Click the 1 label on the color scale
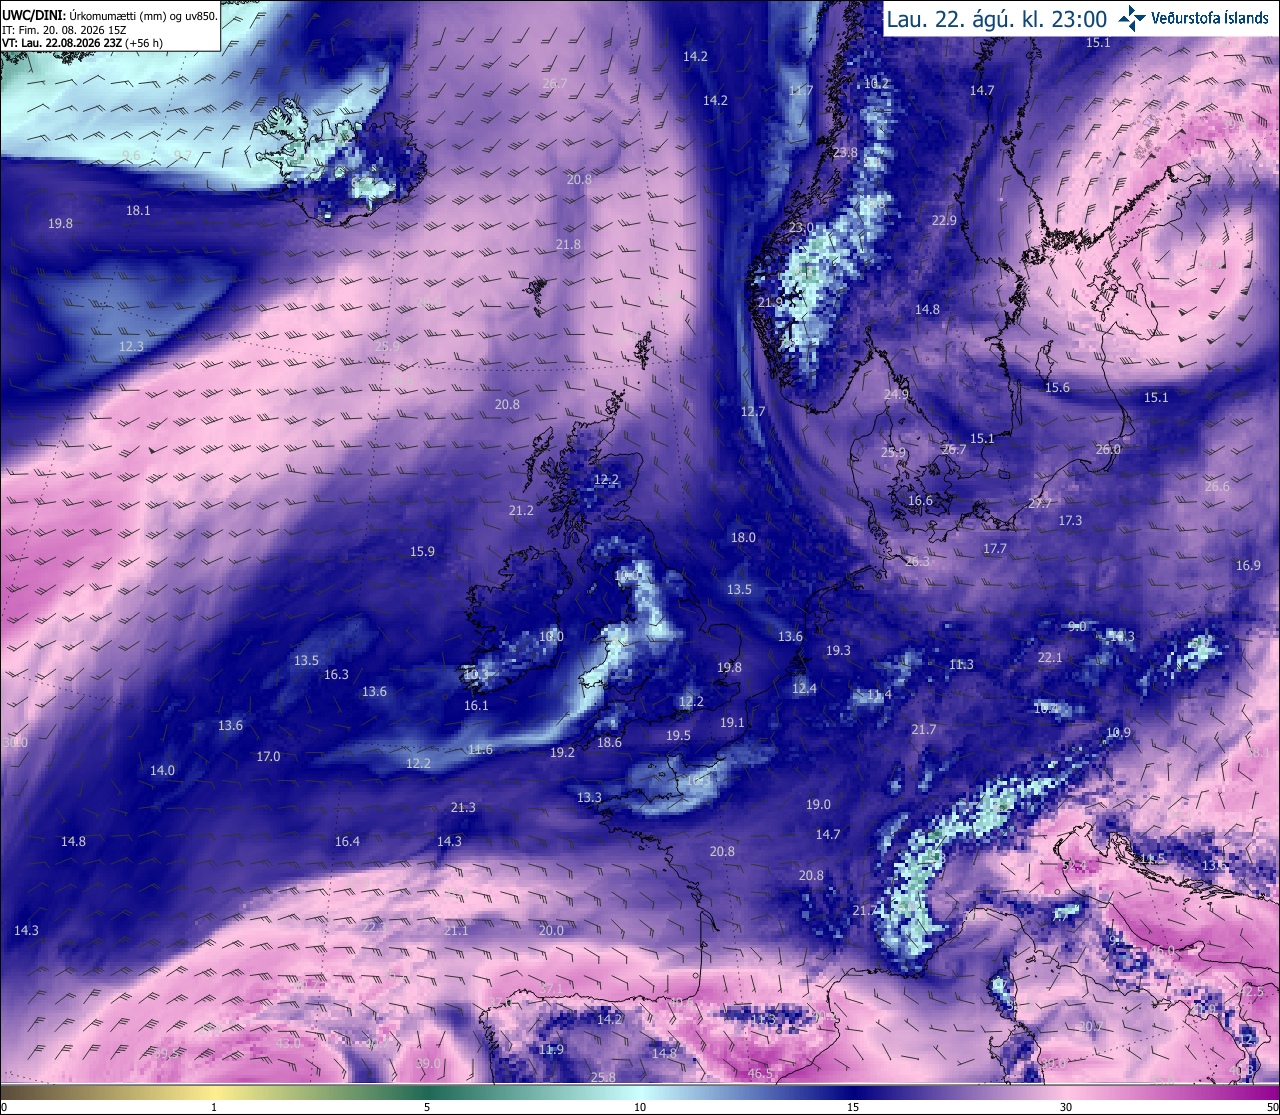Viewport: 1280px width, 1115px height. (x=214, y=1107)
